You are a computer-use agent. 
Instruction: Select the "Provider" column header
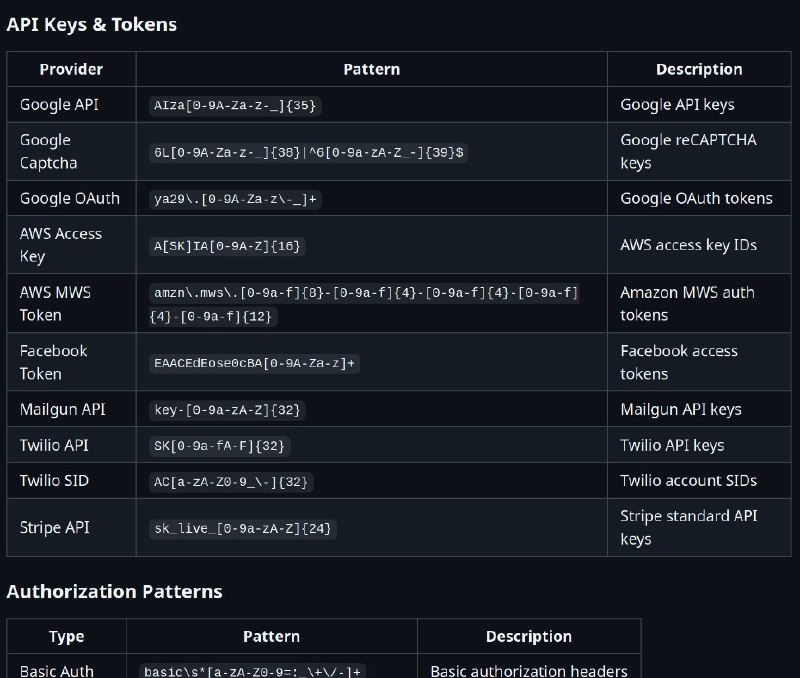coord(71,69)
